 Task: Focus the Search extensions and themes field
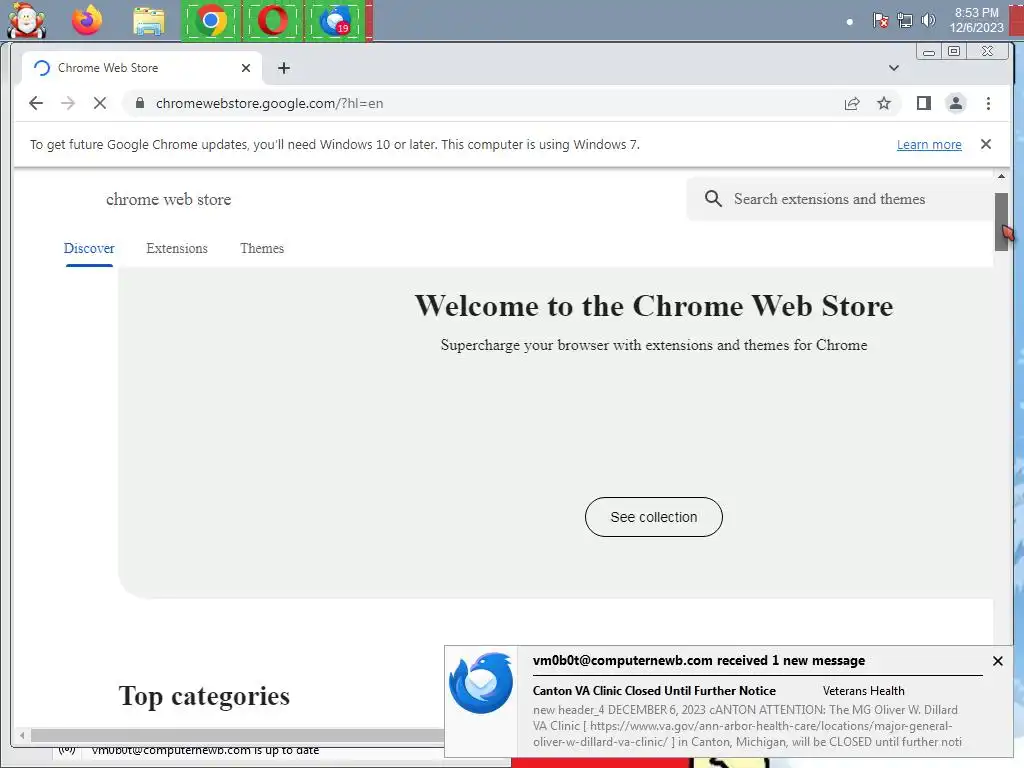click(839, 199)
